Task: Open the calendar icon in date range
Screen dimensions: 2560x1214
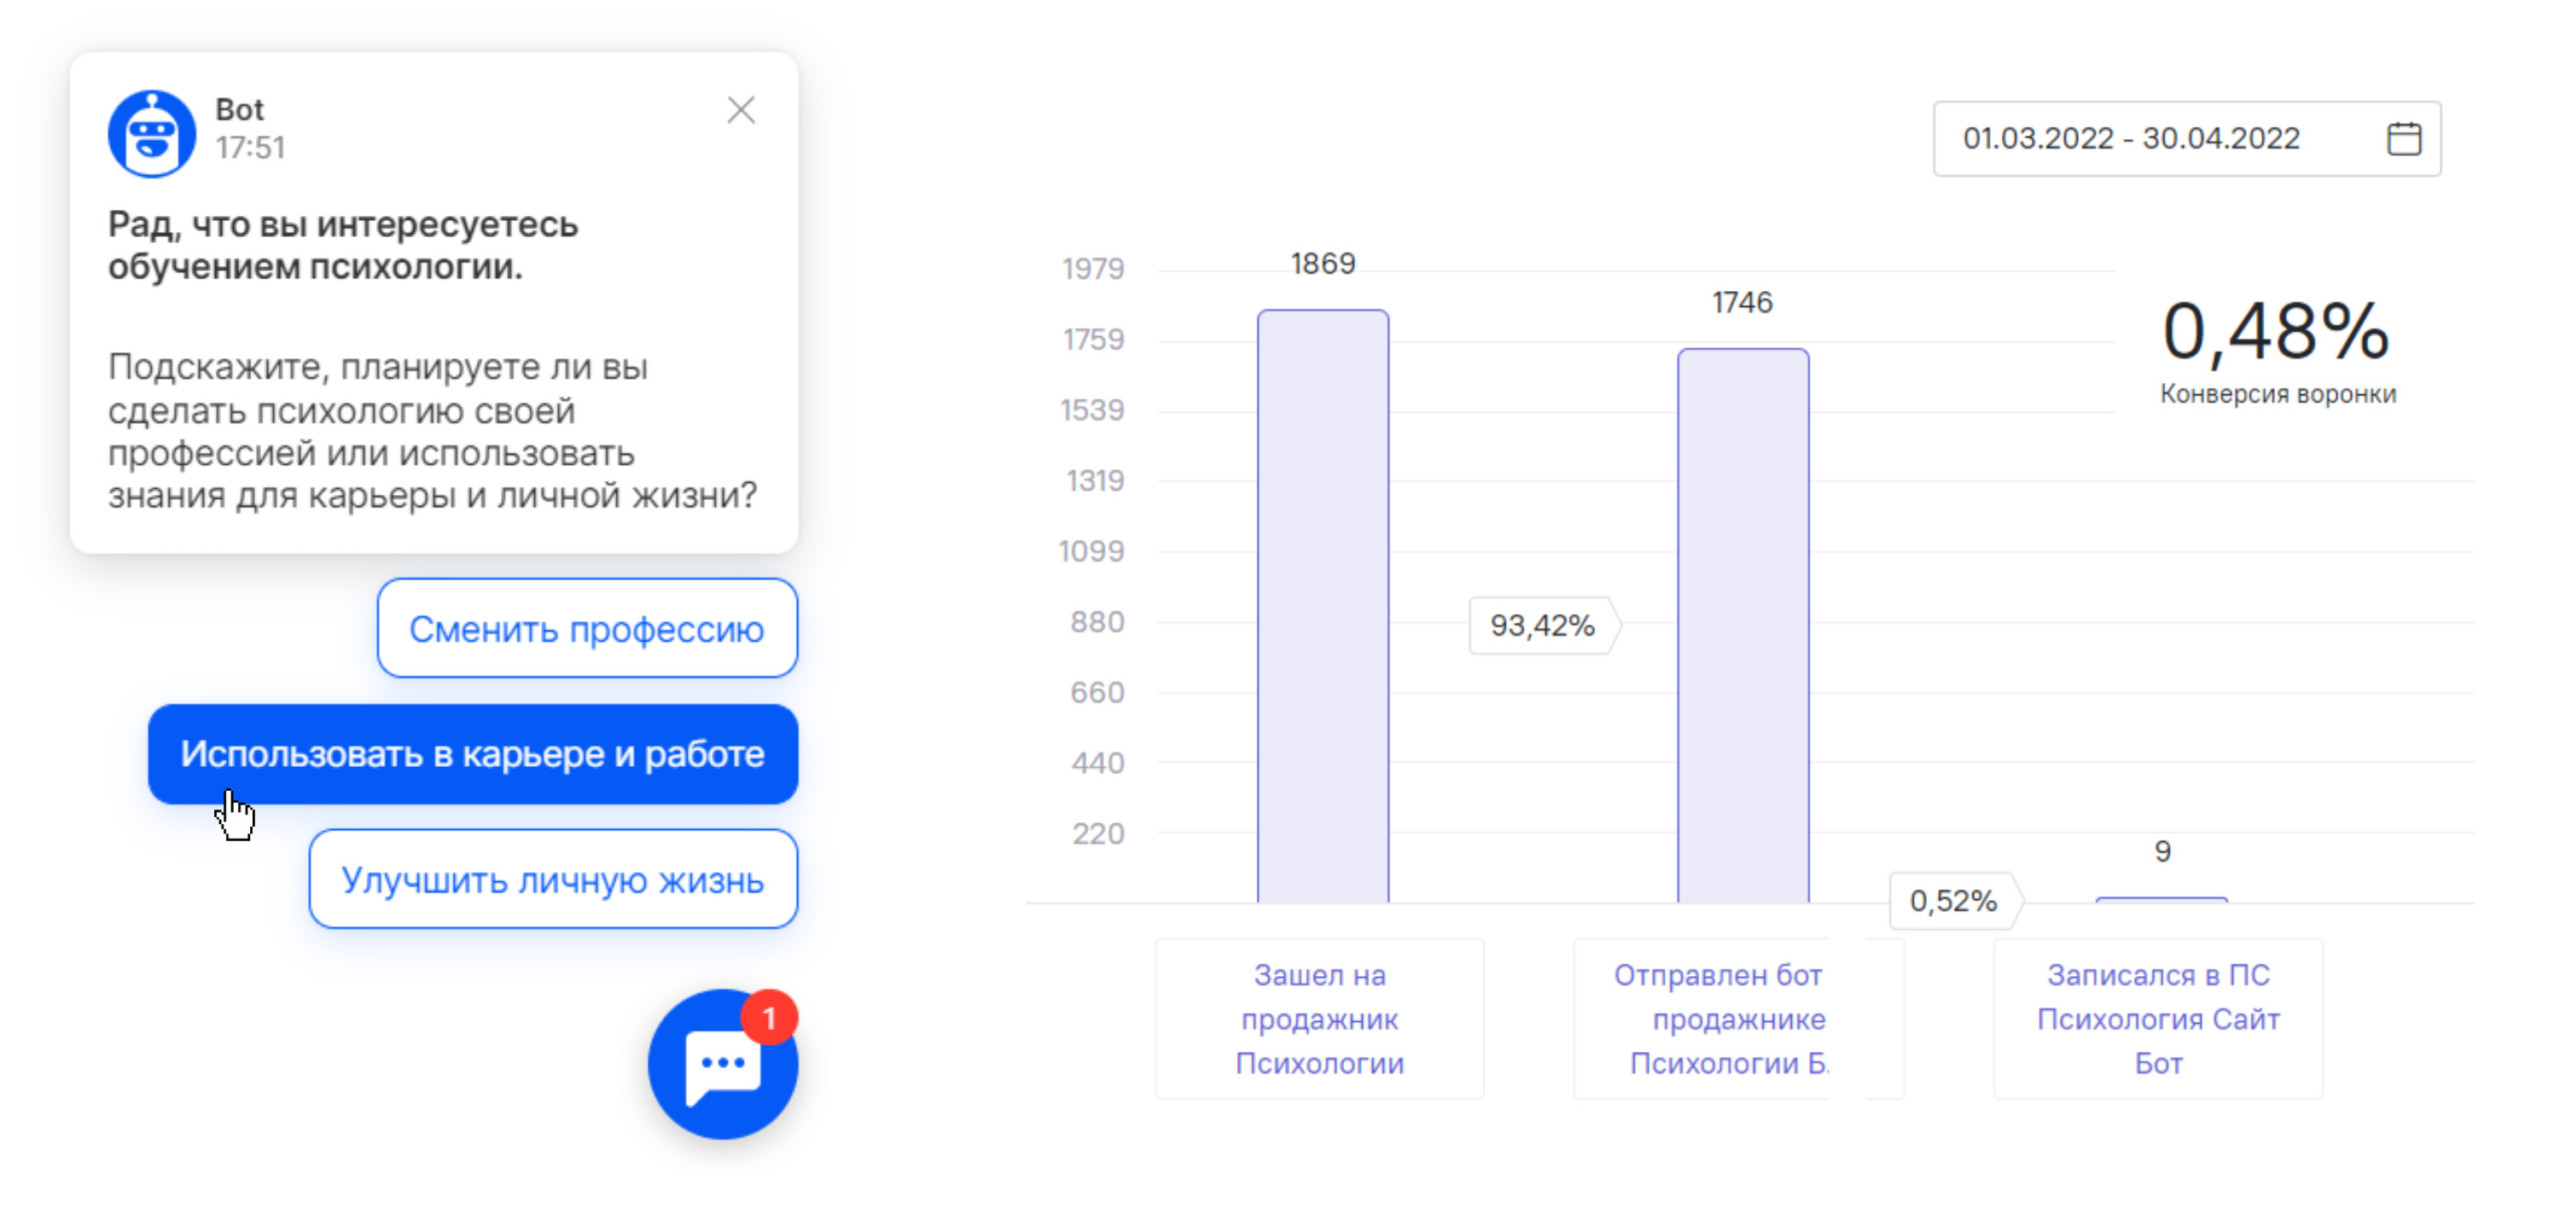Action: coord(2403,138)
